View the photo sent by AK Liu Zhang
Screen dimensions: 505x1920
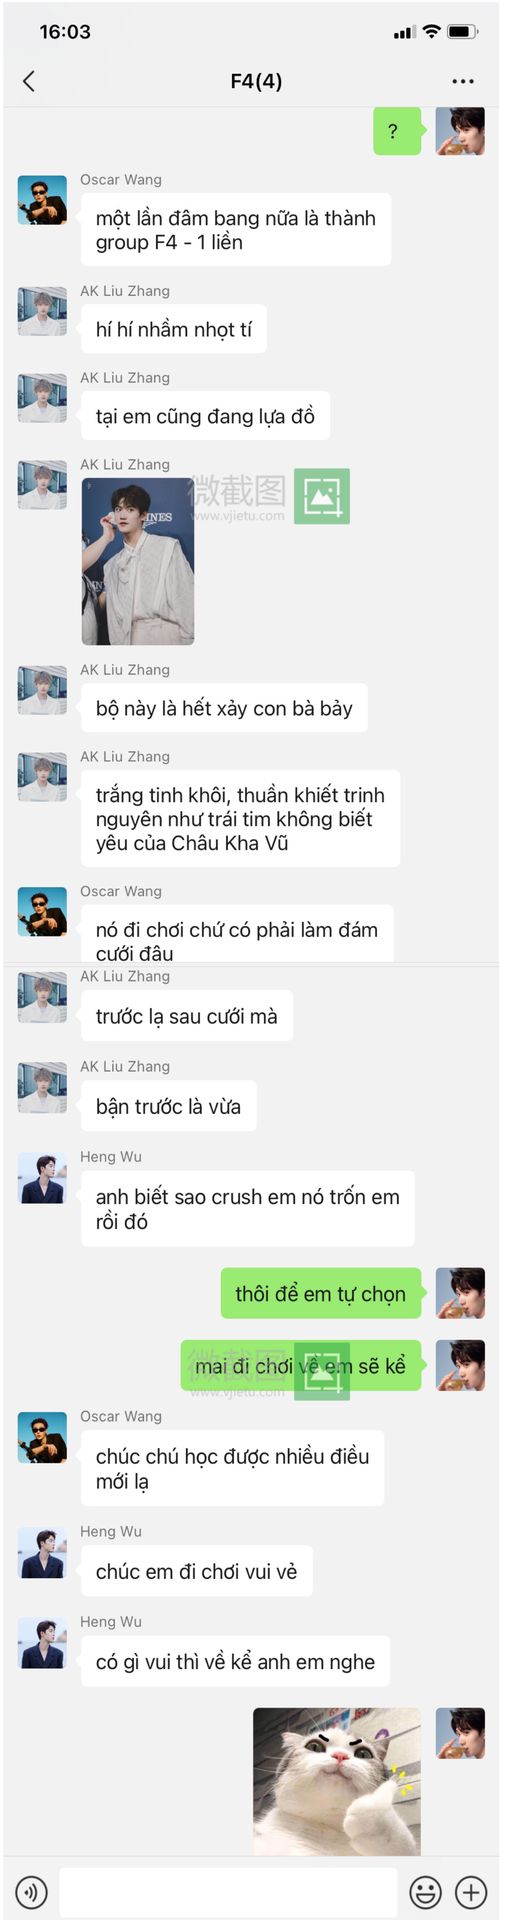138,561
